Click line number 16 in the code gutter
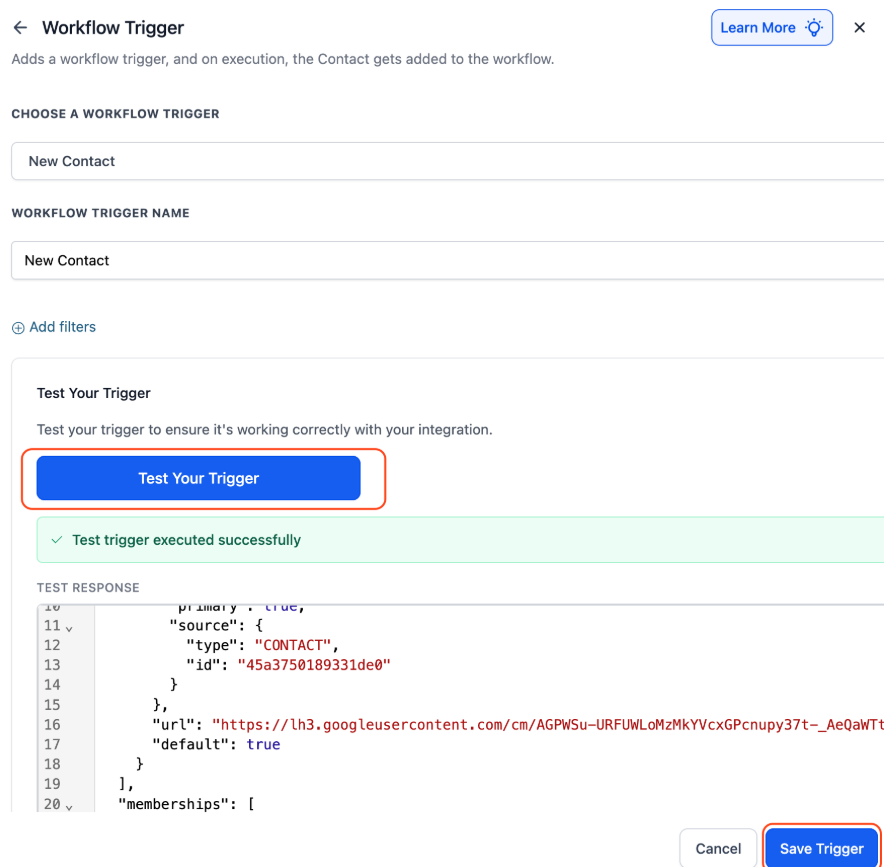 (x=52, y=725)
